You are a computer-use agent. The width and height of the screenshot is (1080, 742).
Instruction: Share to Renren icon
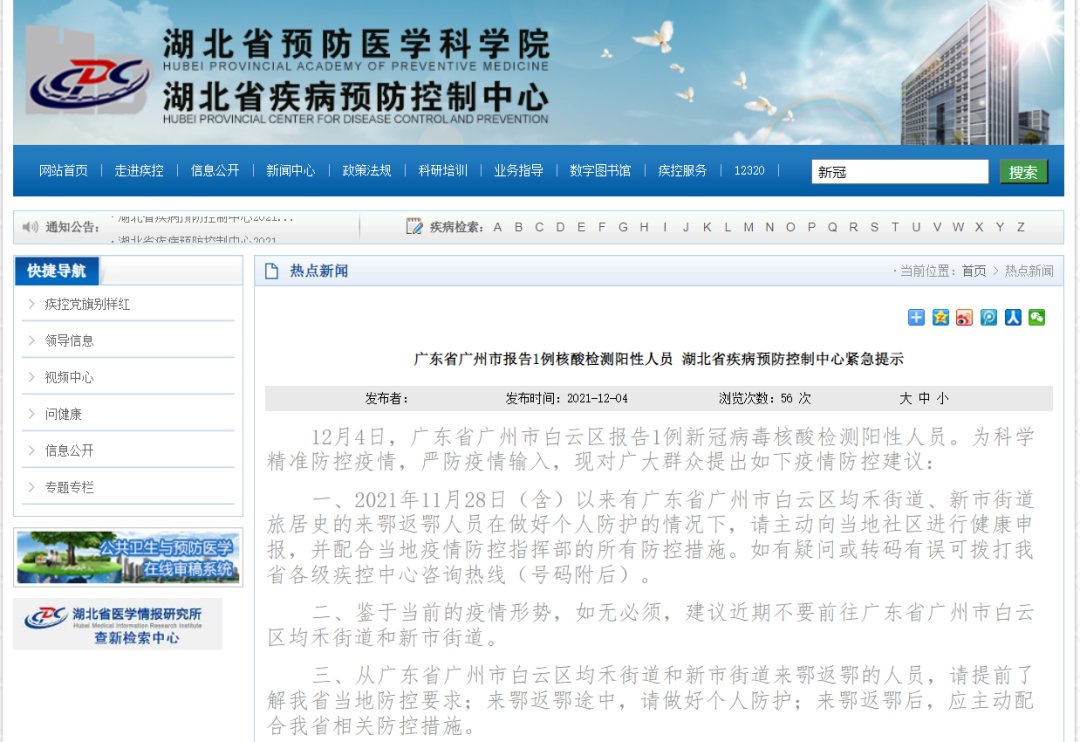point(1012,317)
